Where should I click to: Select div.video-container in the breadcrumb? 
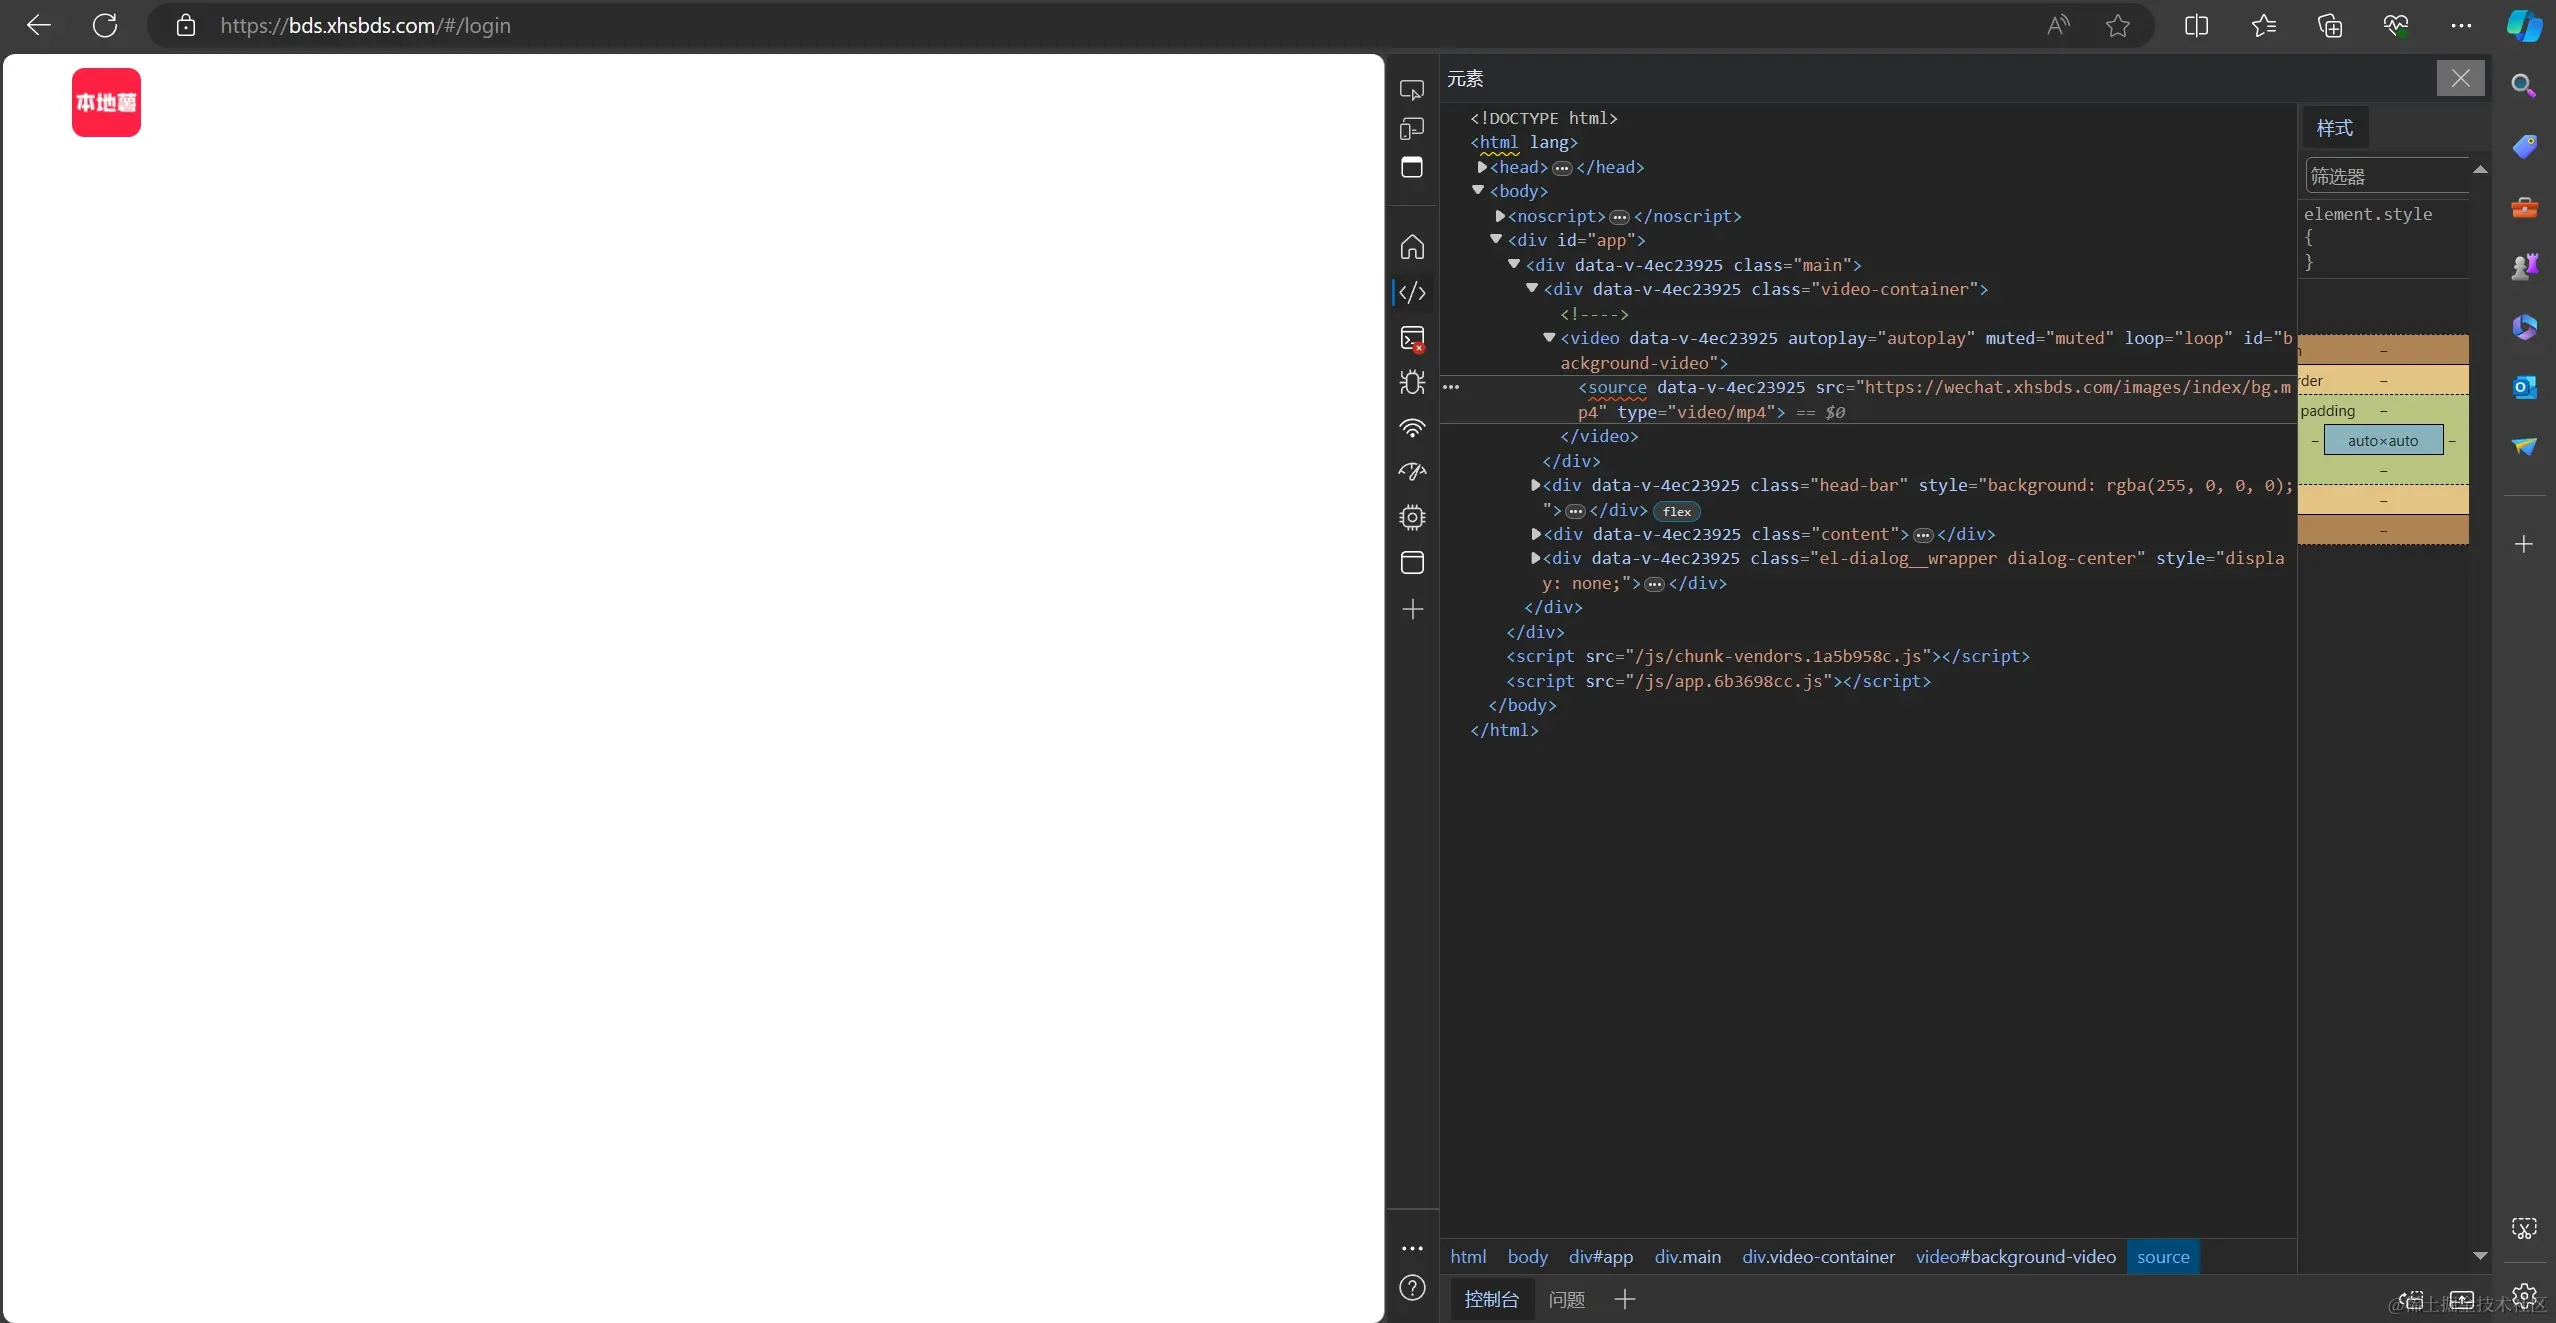[x=1818, y=1257]
